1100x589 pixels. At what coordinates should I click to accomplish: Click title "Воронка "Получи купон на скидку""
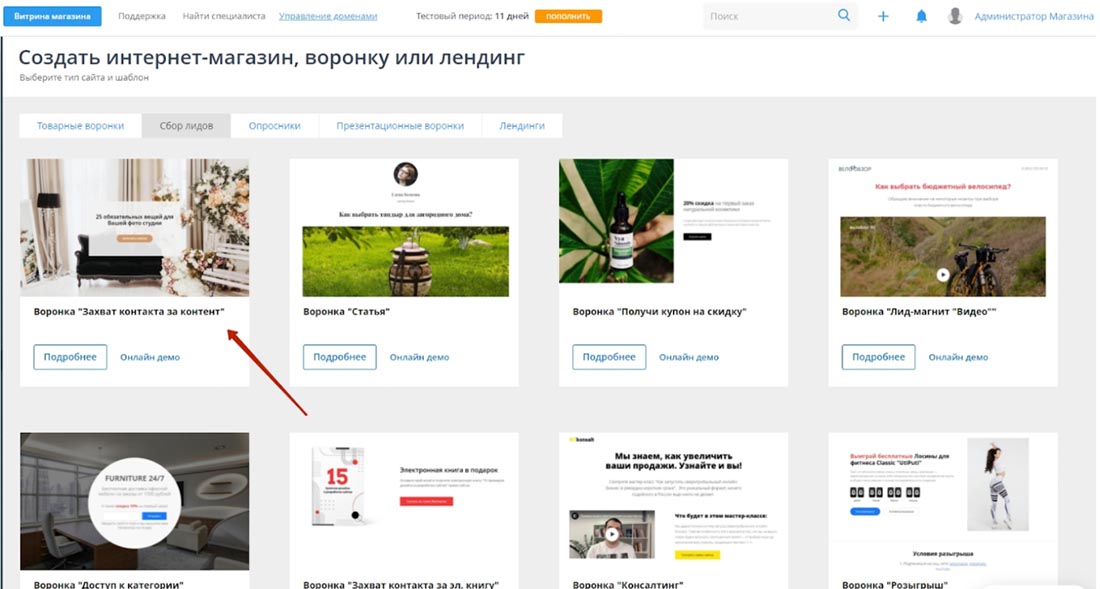[x=659, y=311]
